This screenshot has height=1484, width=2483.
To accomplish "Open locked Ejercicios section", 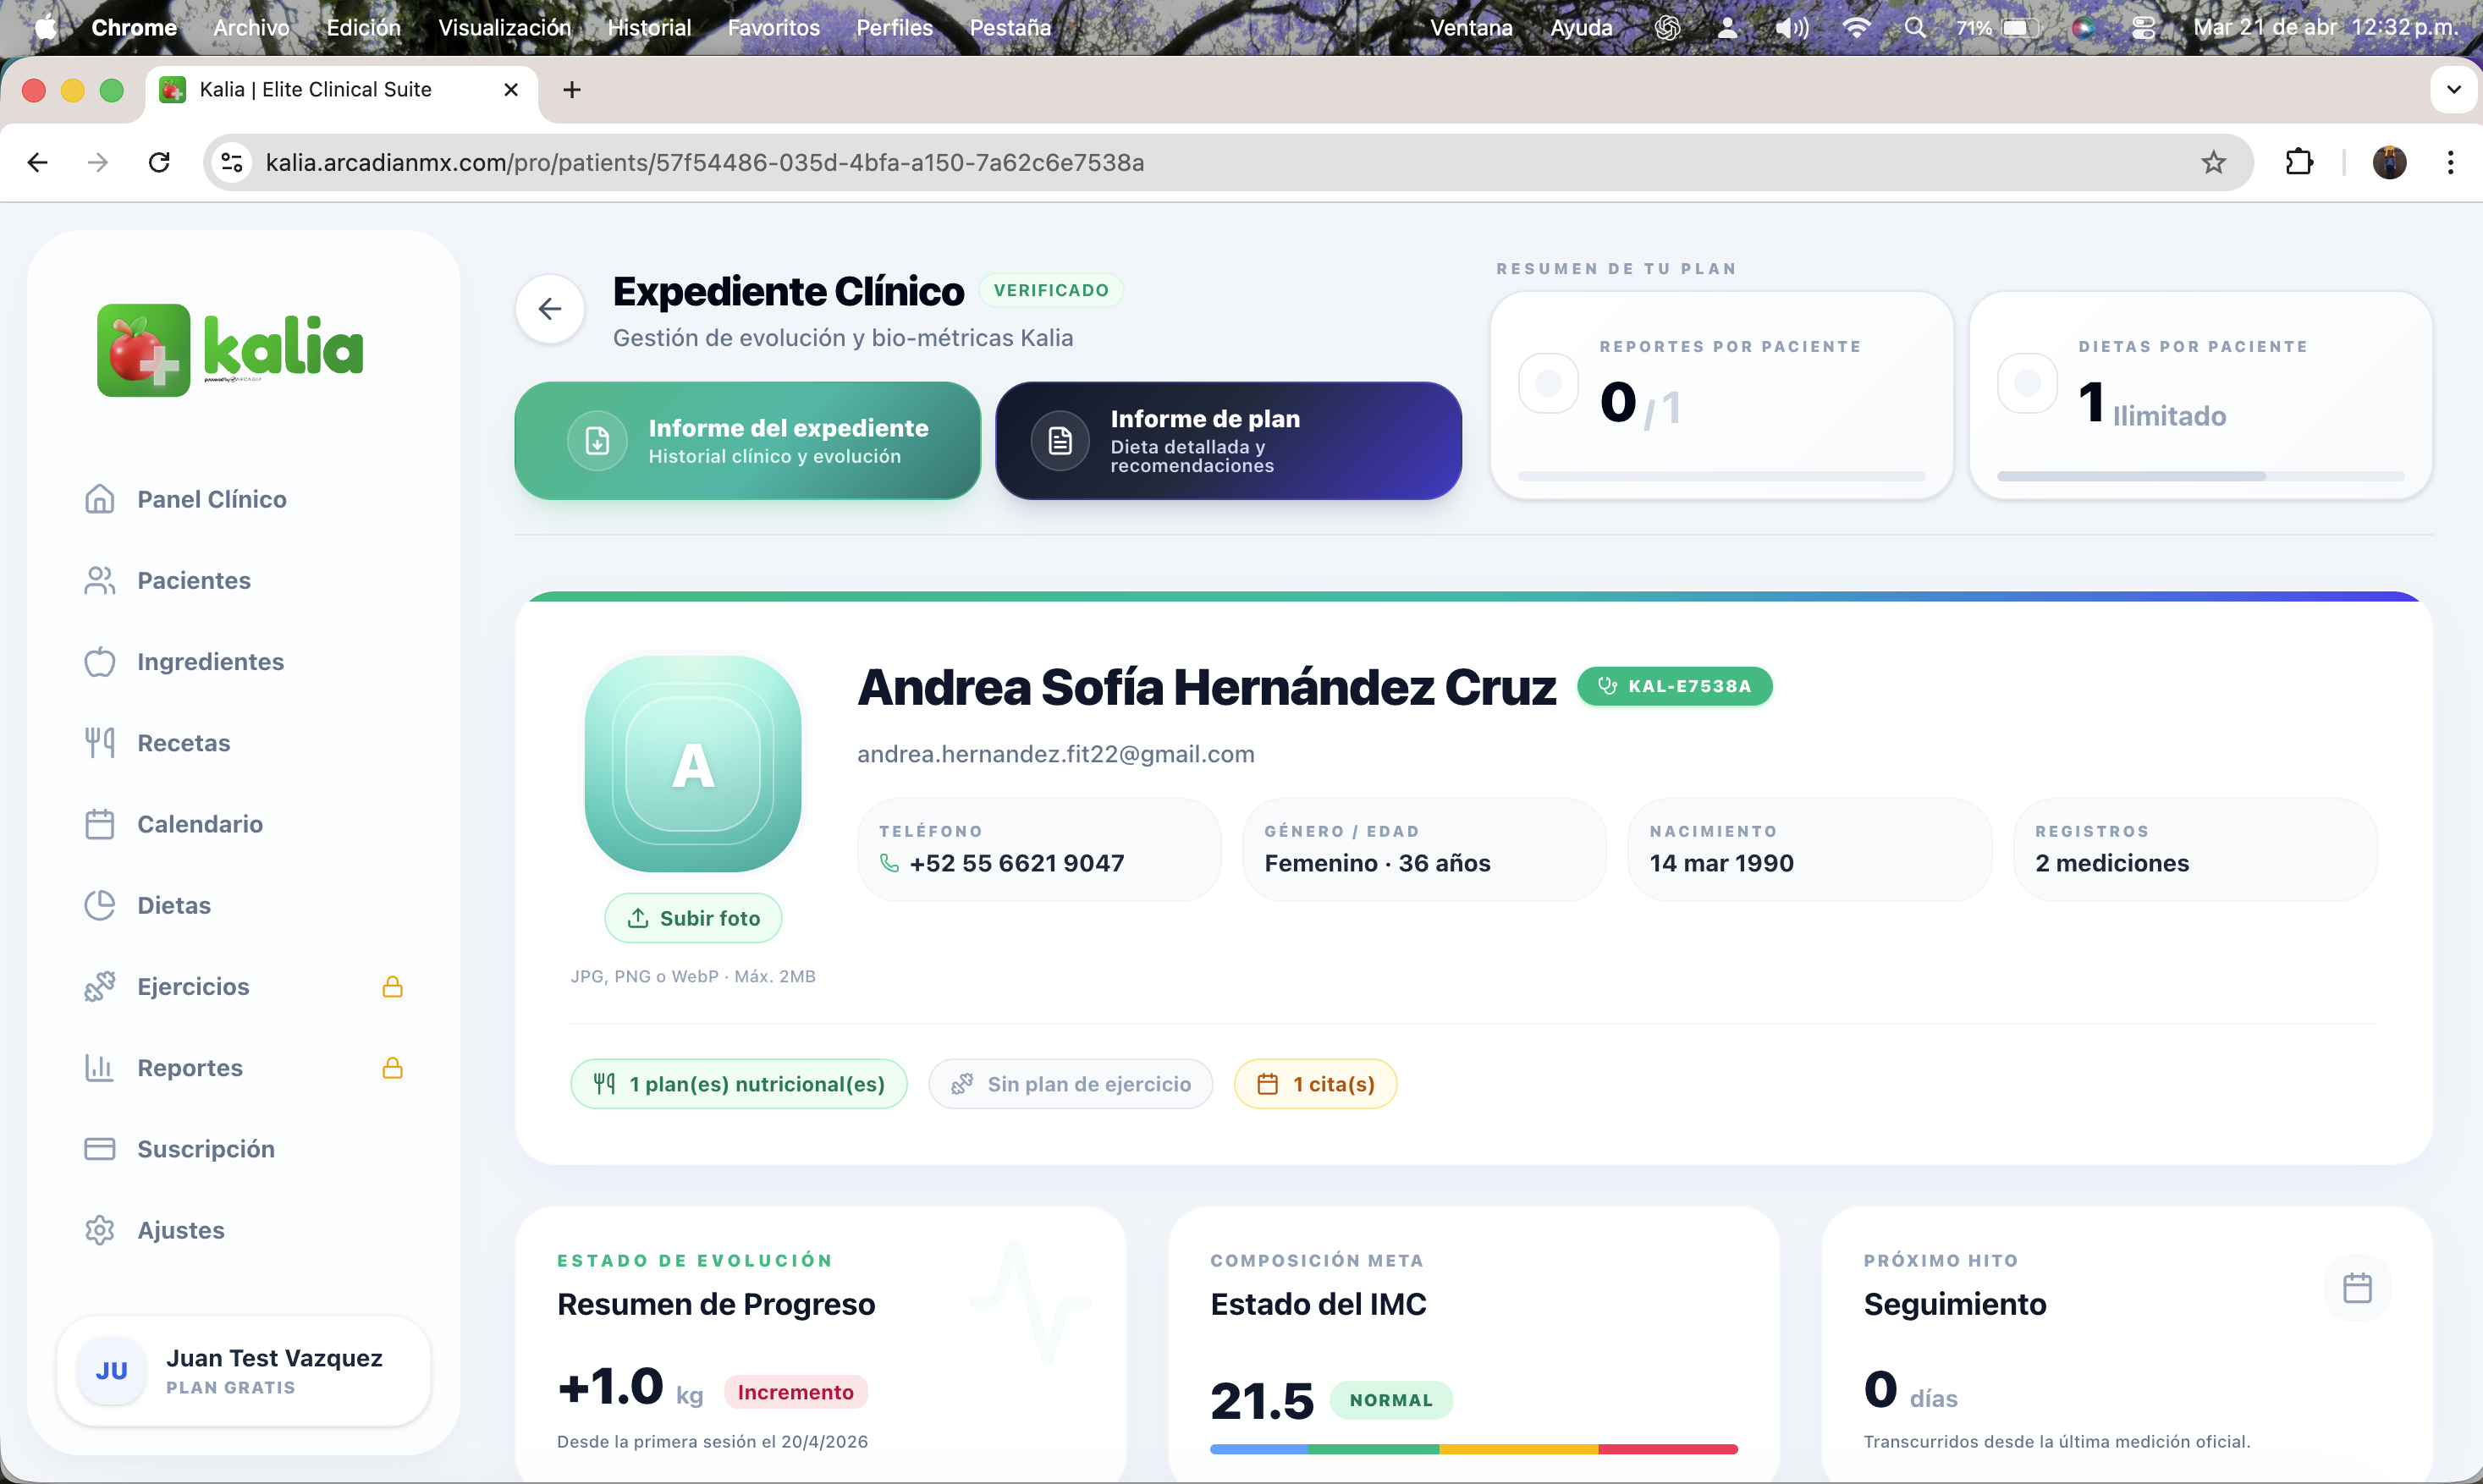I will click(243, 986).
